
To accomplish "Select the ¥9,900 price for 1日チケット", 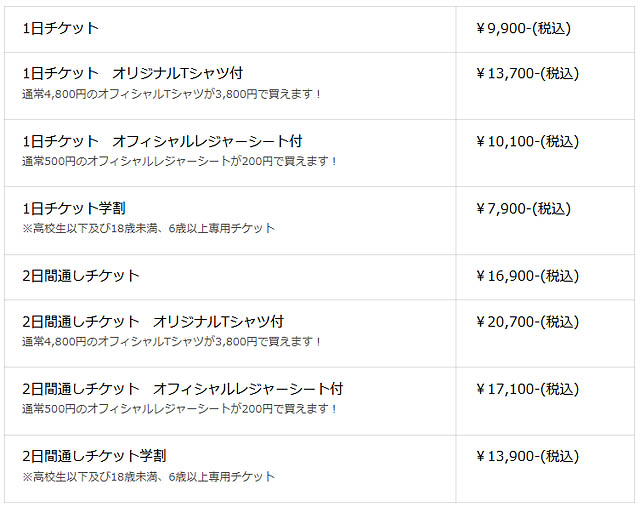I will (x=523, y=28).
